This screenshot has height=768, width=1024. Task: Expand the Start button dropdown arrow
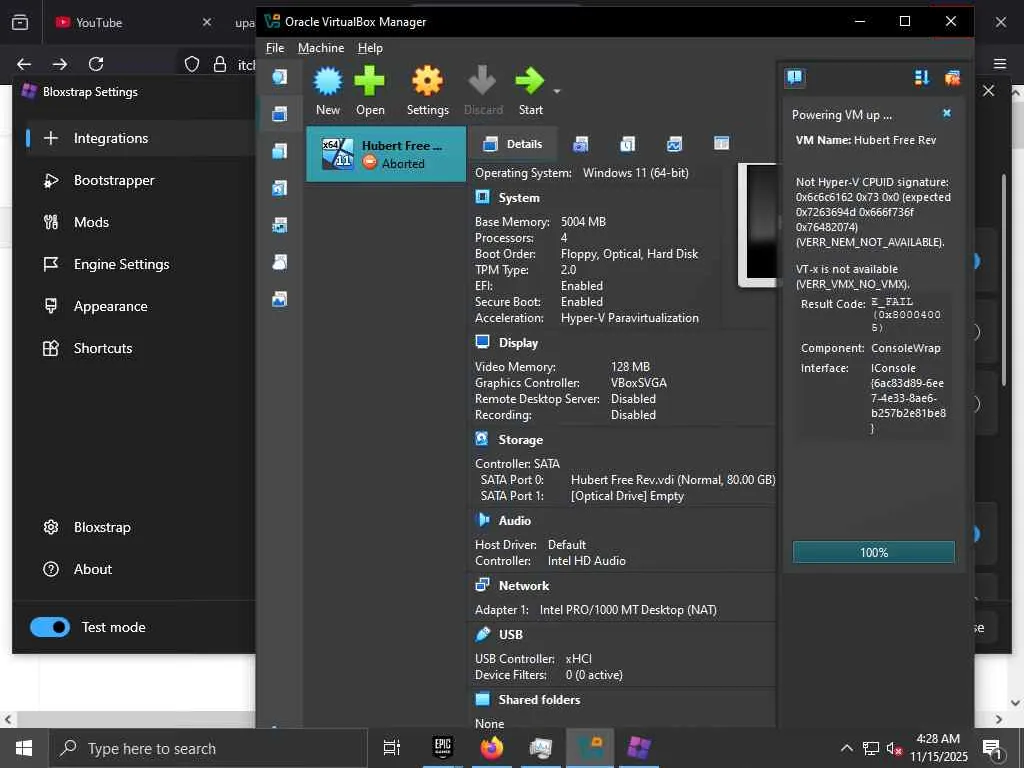tap(557, 91)
